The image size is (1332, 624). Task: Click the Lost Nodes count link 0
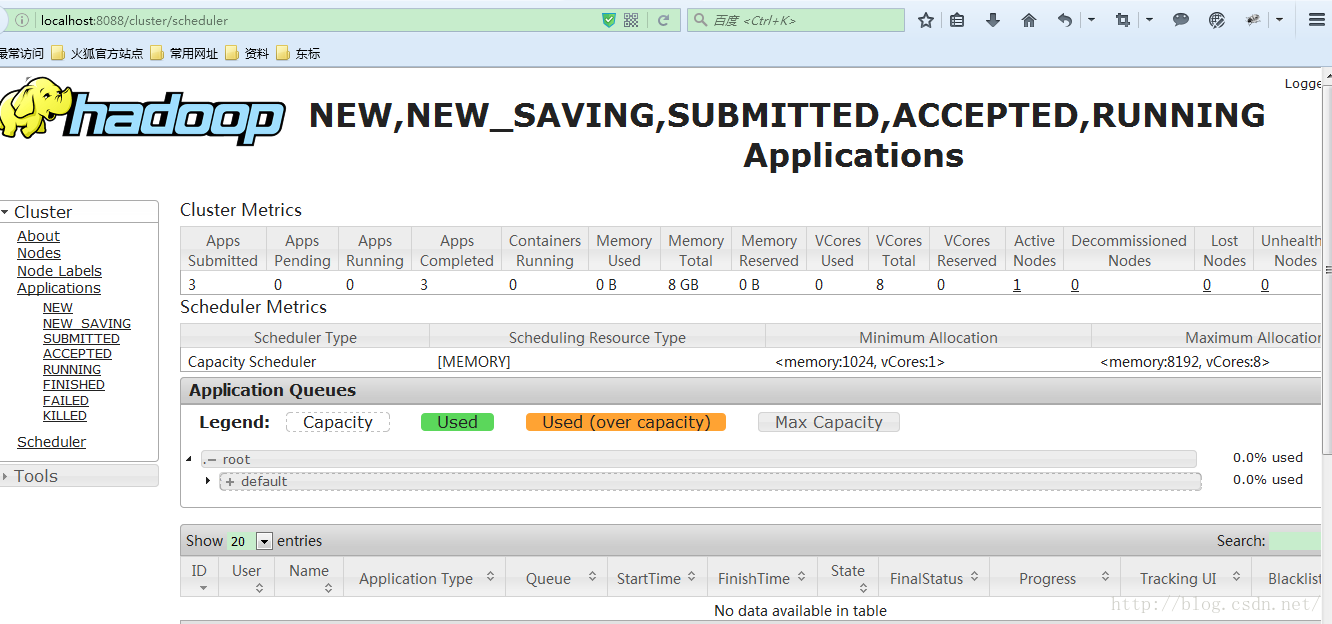[1207, 285]
